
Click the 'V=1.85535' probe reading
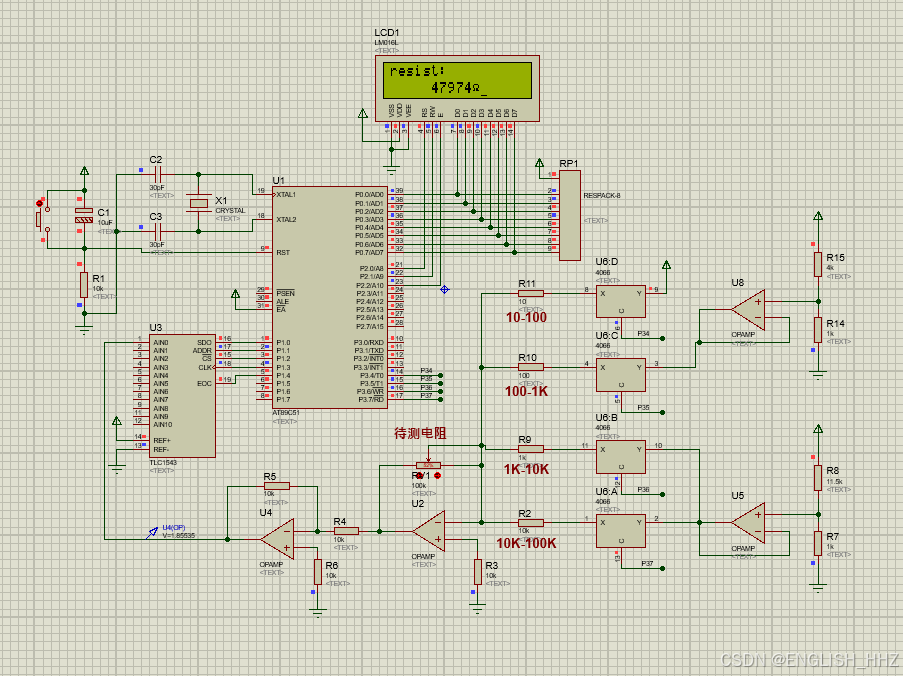click(x=179, y=536)
